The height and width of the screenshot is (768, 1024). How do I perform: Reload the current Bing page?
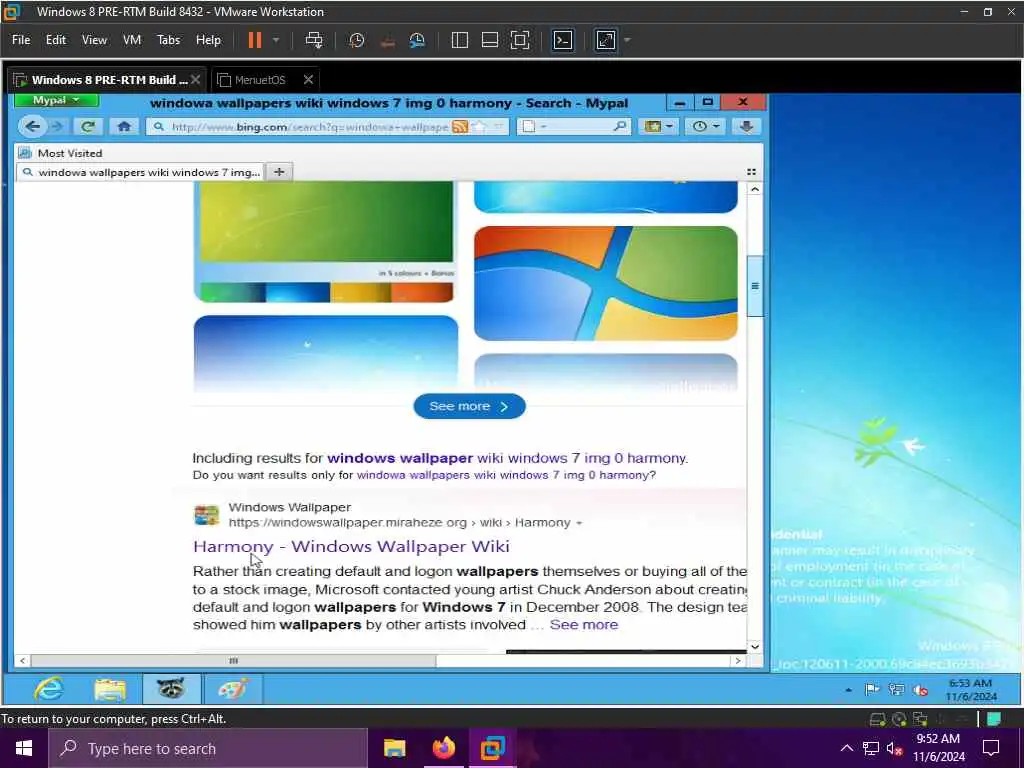pos(88,126)
